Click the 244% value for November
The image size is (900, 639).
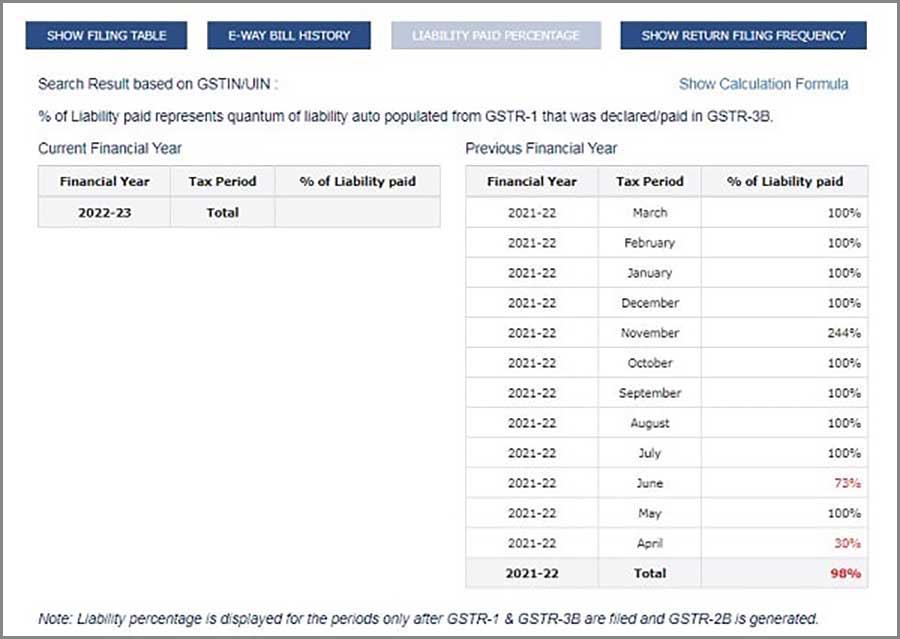pyautogui.click(x=844, y=333)
